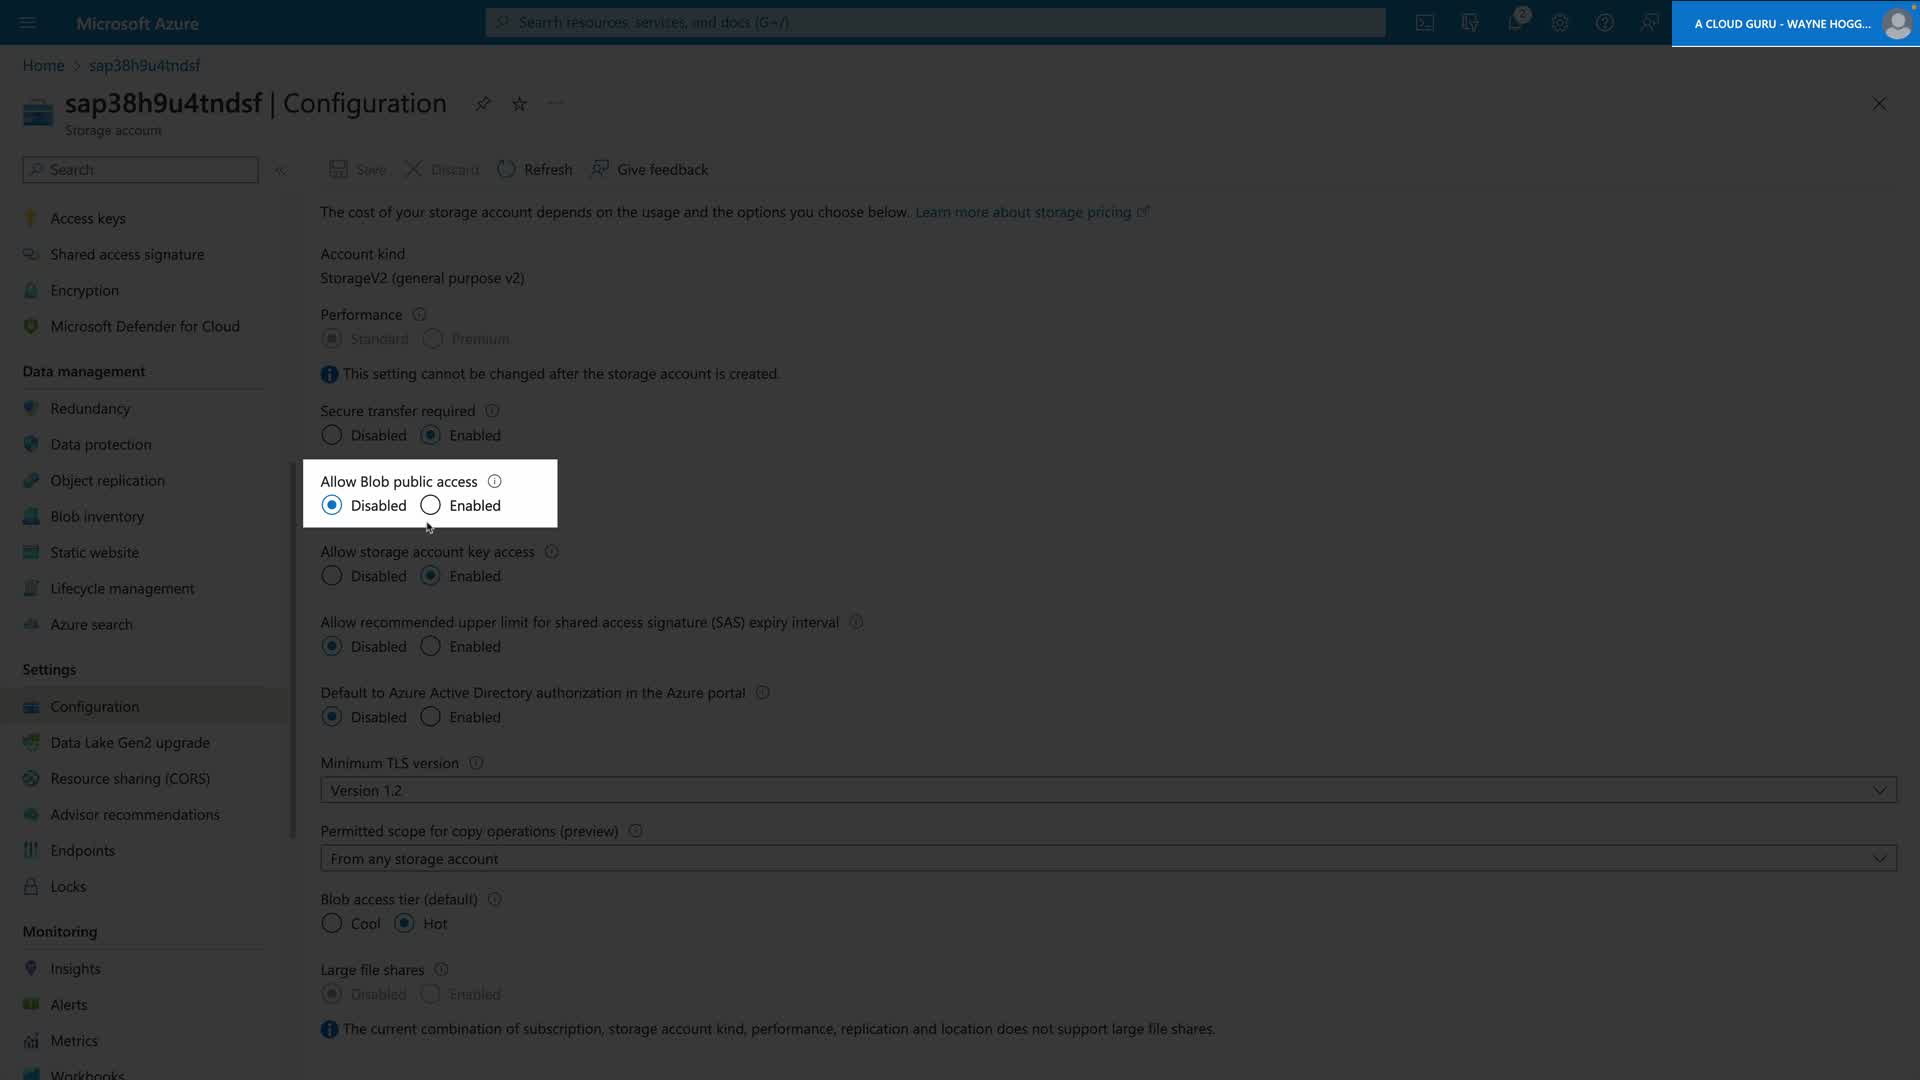
Task: Open Access keys in sidebar
Action: click(88, 219)
